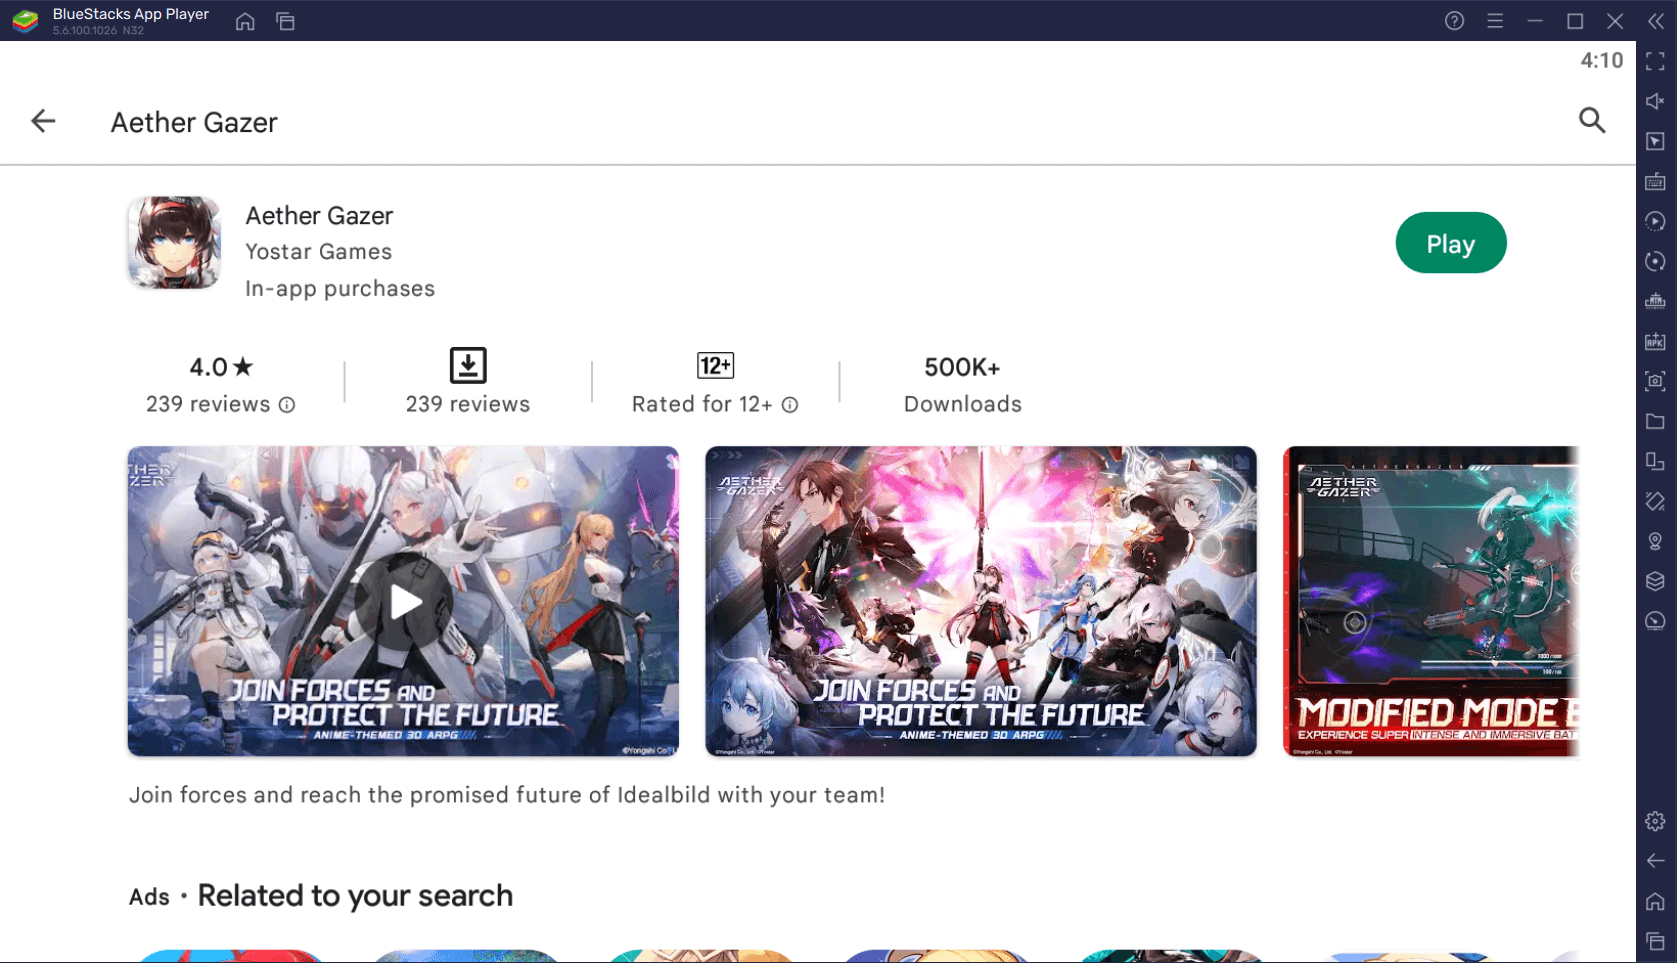1677x963 pixels.
Task: Open the second Join Forces screenshot
Action: point(980,601)
